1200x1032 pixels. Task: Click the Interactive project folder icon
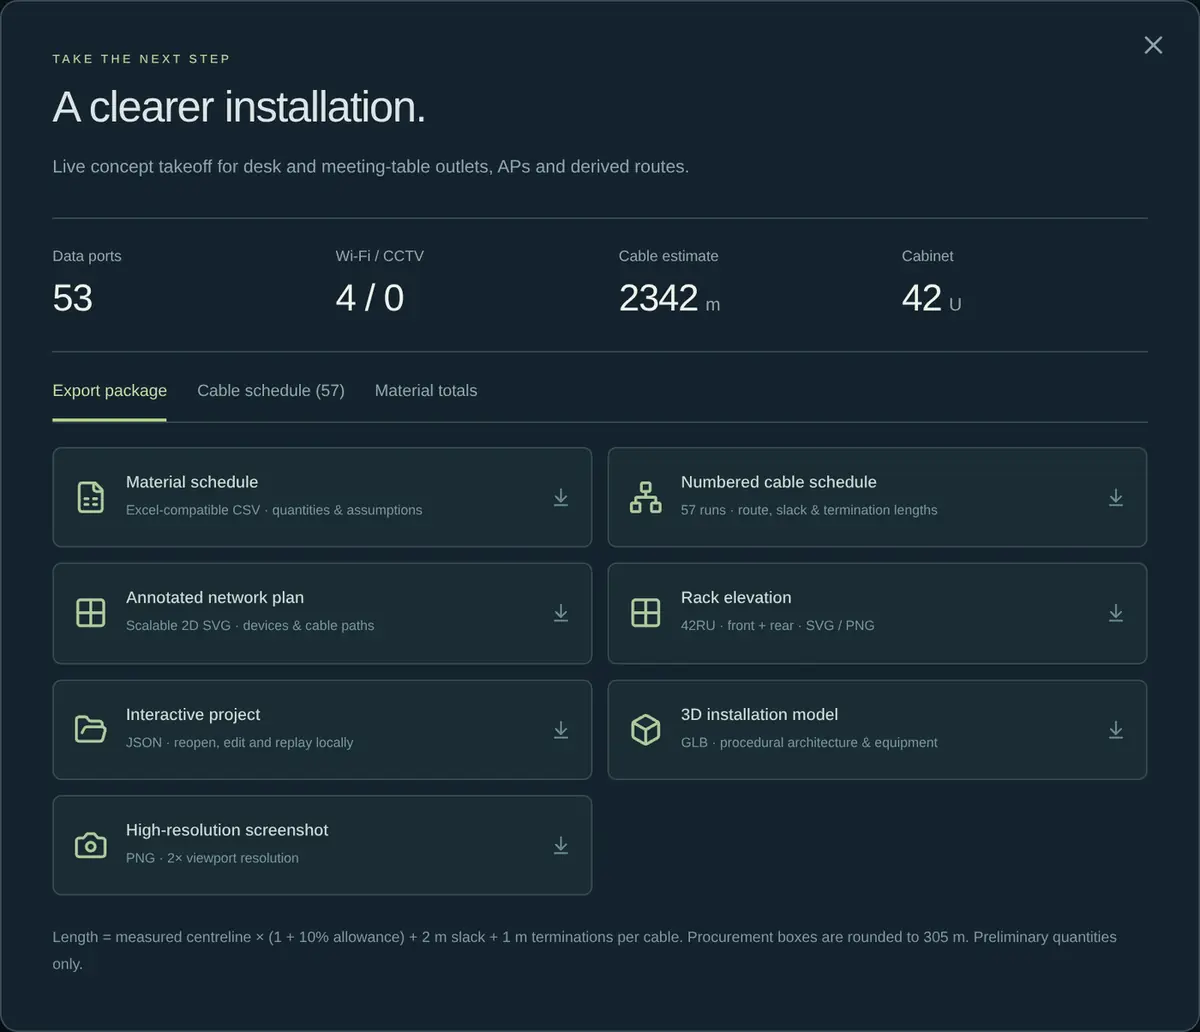click(91, 730)
